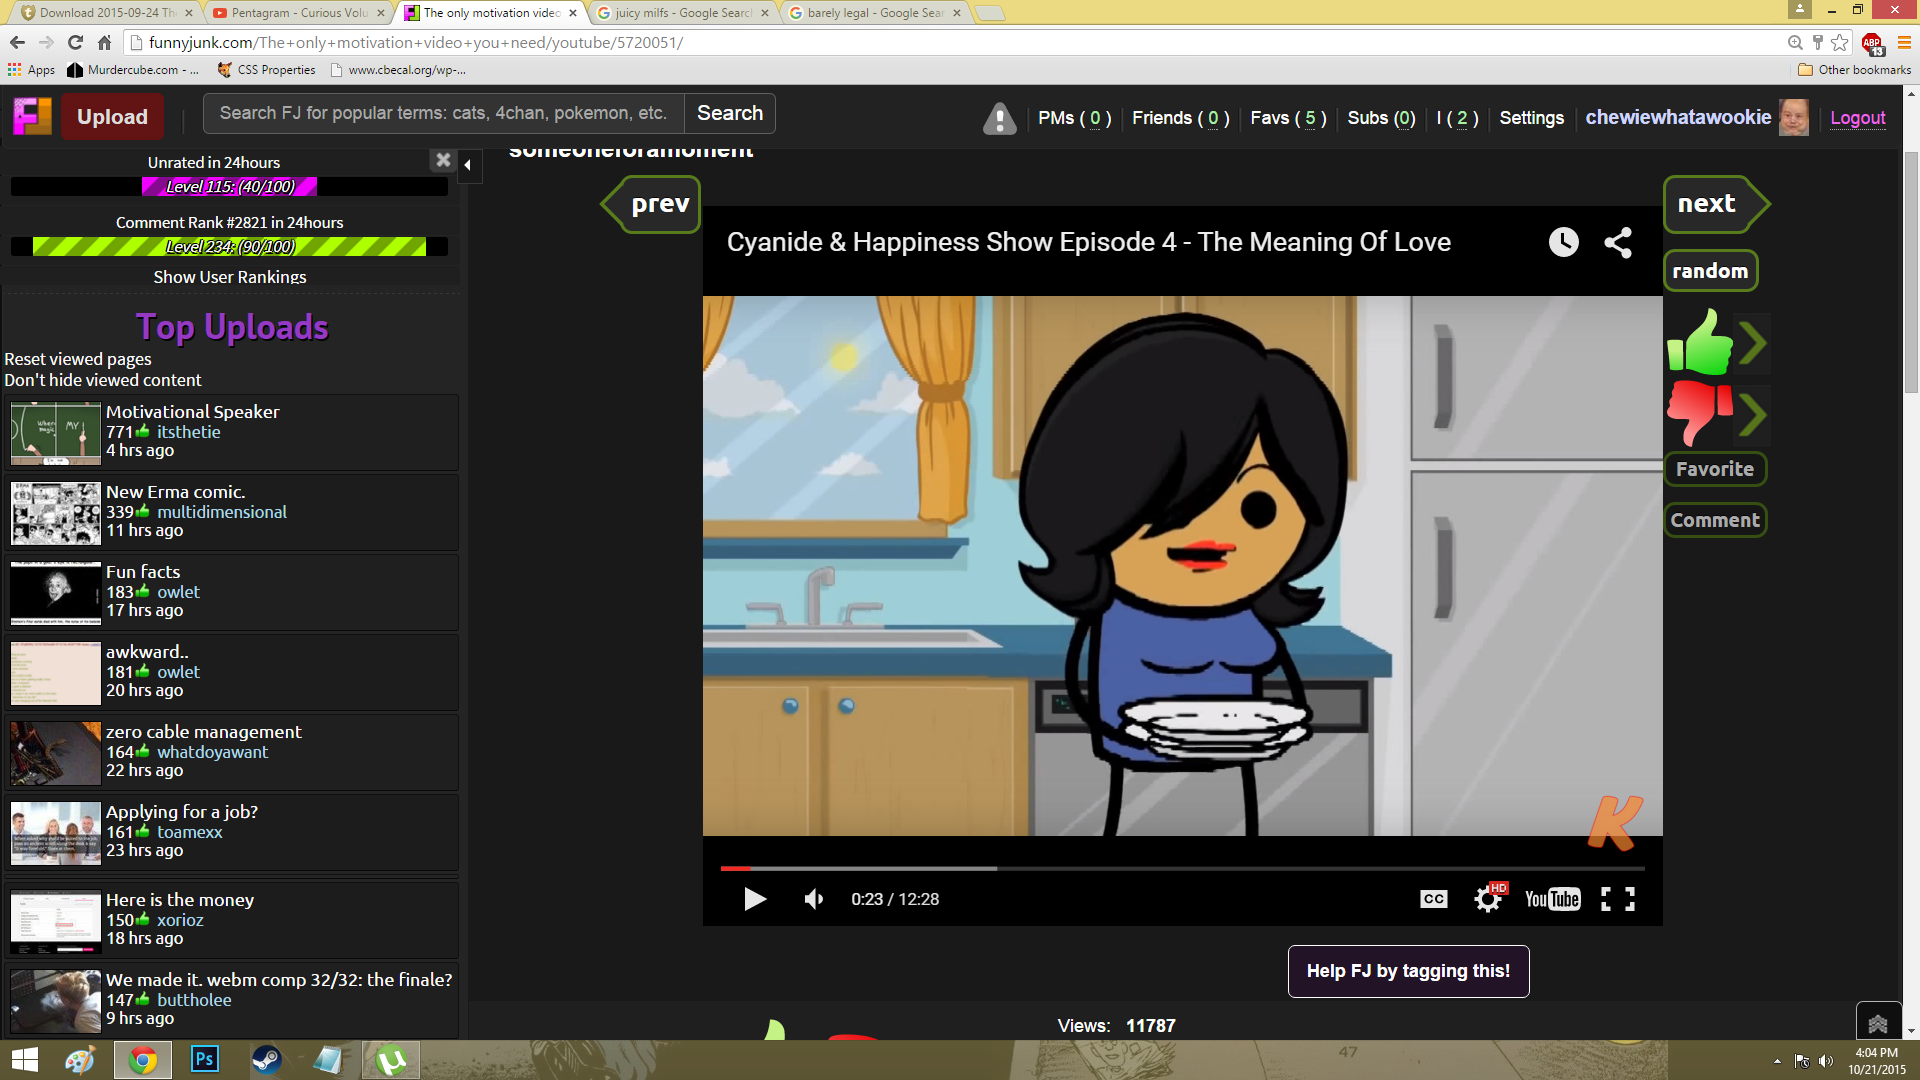The height and width of the screenshot is (1080, 1920).
Task: Click the Watch Later clock icon
Action: coord(1563,242)
